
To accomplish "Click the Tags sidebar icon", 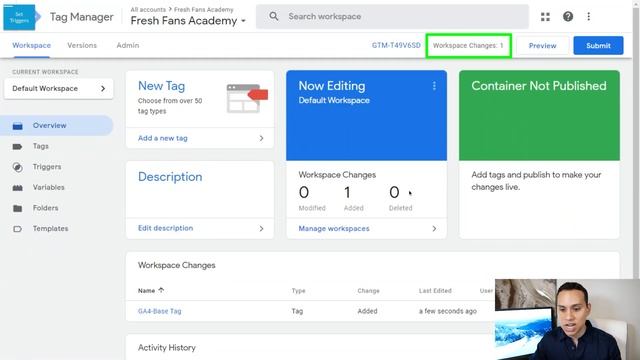I will (x=18, y=147).
